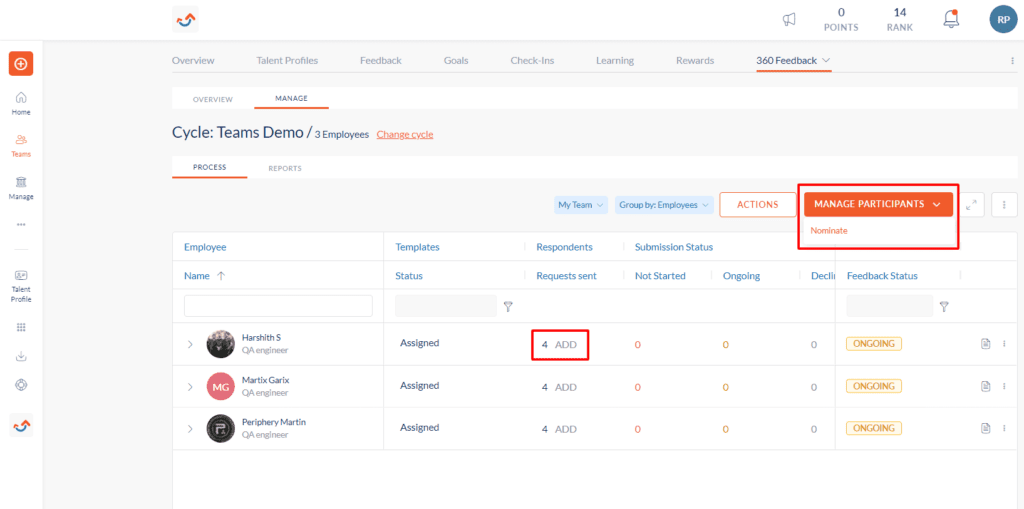
Task: Click the ACTIONS button
Action: tap(758, 205)
